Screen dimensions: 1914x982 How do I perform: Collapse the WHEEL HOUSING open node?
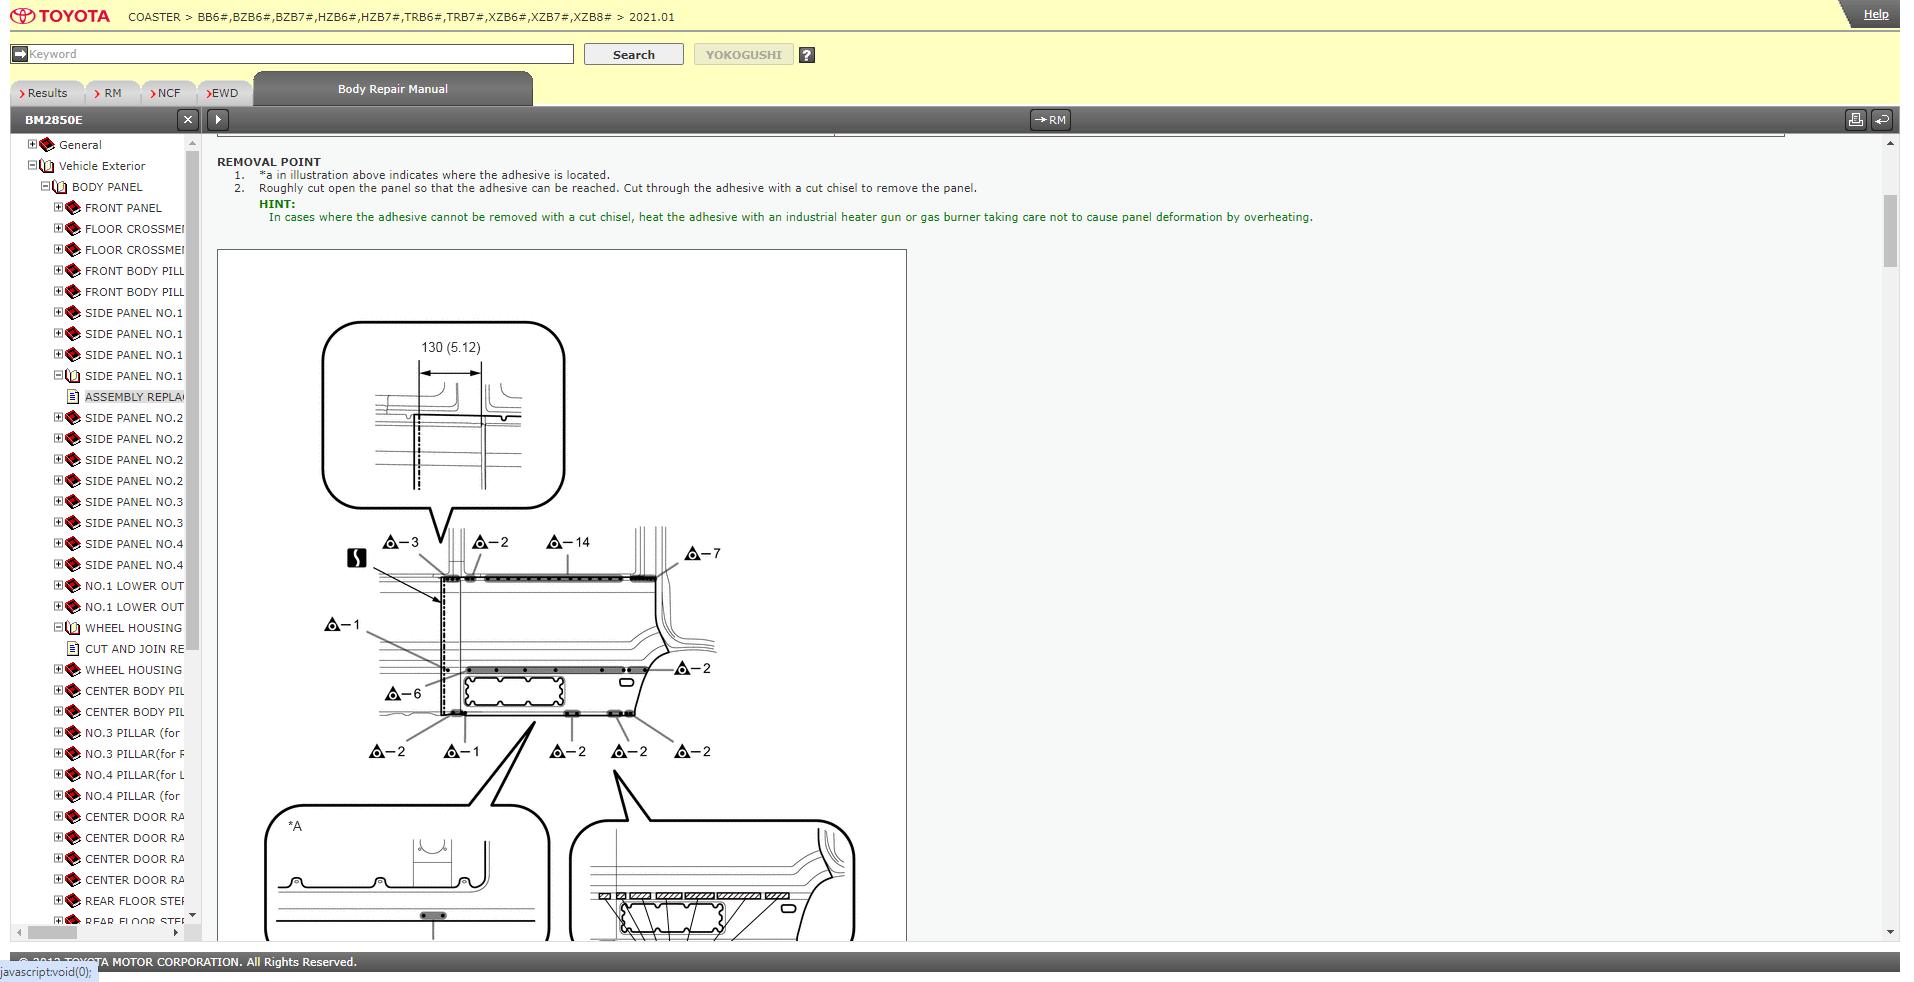(58, 627)
